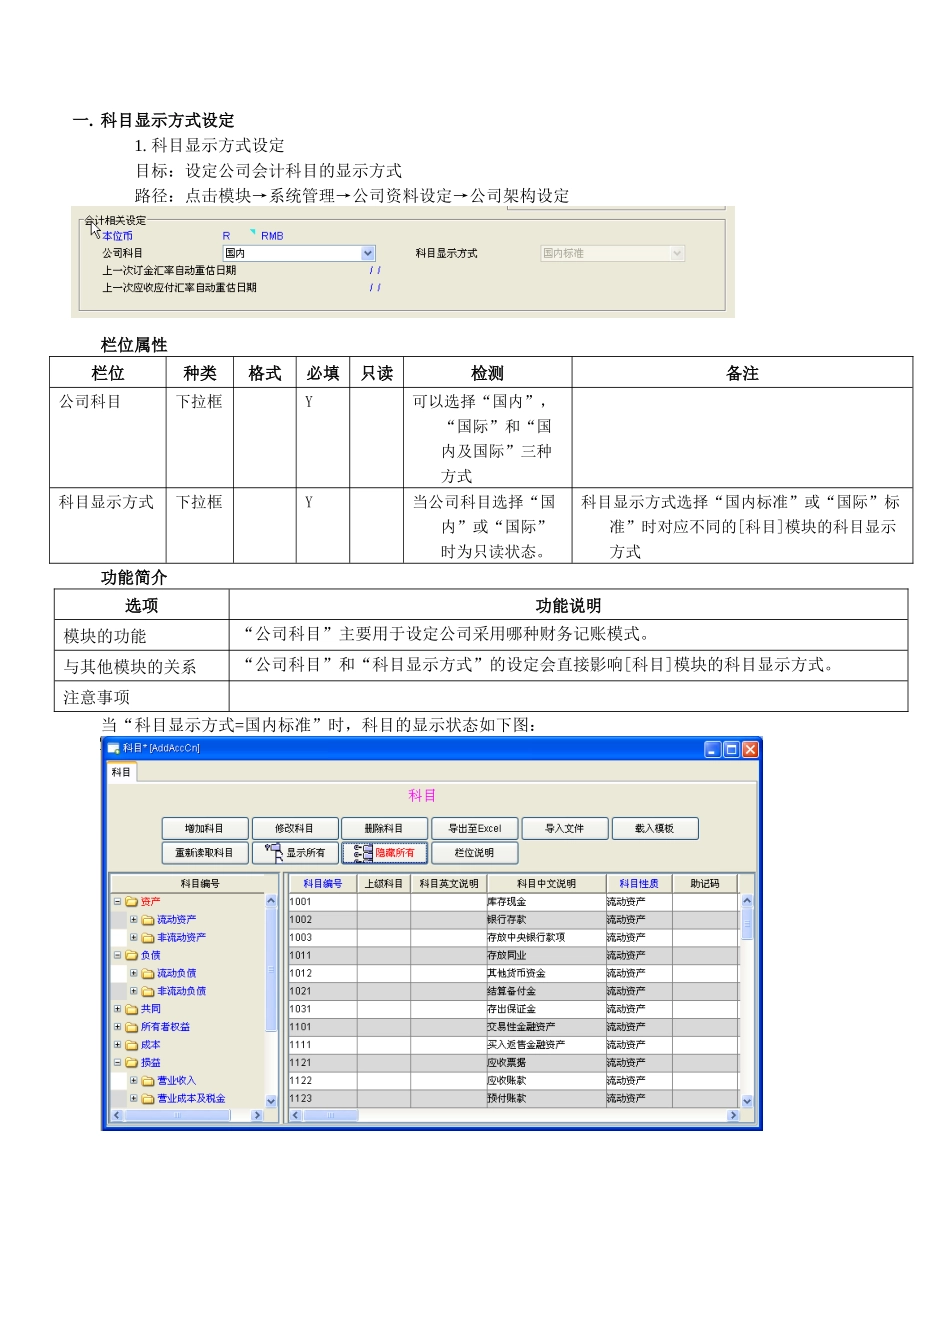Image resolution: width=950 pixels, height=1344 pixels.
Task: Select the row cell 1123
Action: 322,1099
